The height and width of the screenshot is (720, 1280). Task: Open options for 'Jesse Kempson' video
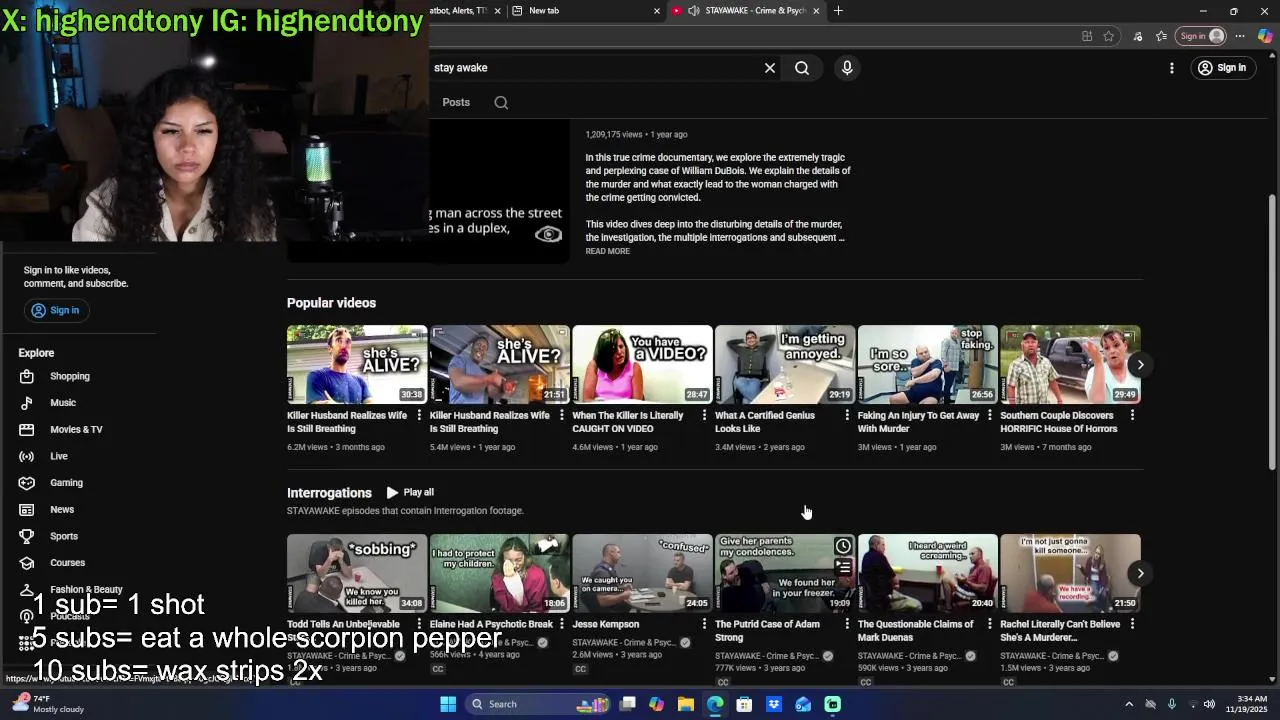[704, 624]
